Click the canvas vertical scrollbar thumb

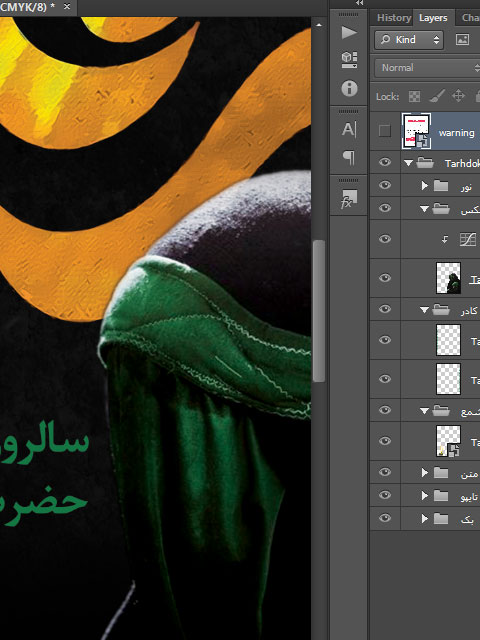click(319, 311)
